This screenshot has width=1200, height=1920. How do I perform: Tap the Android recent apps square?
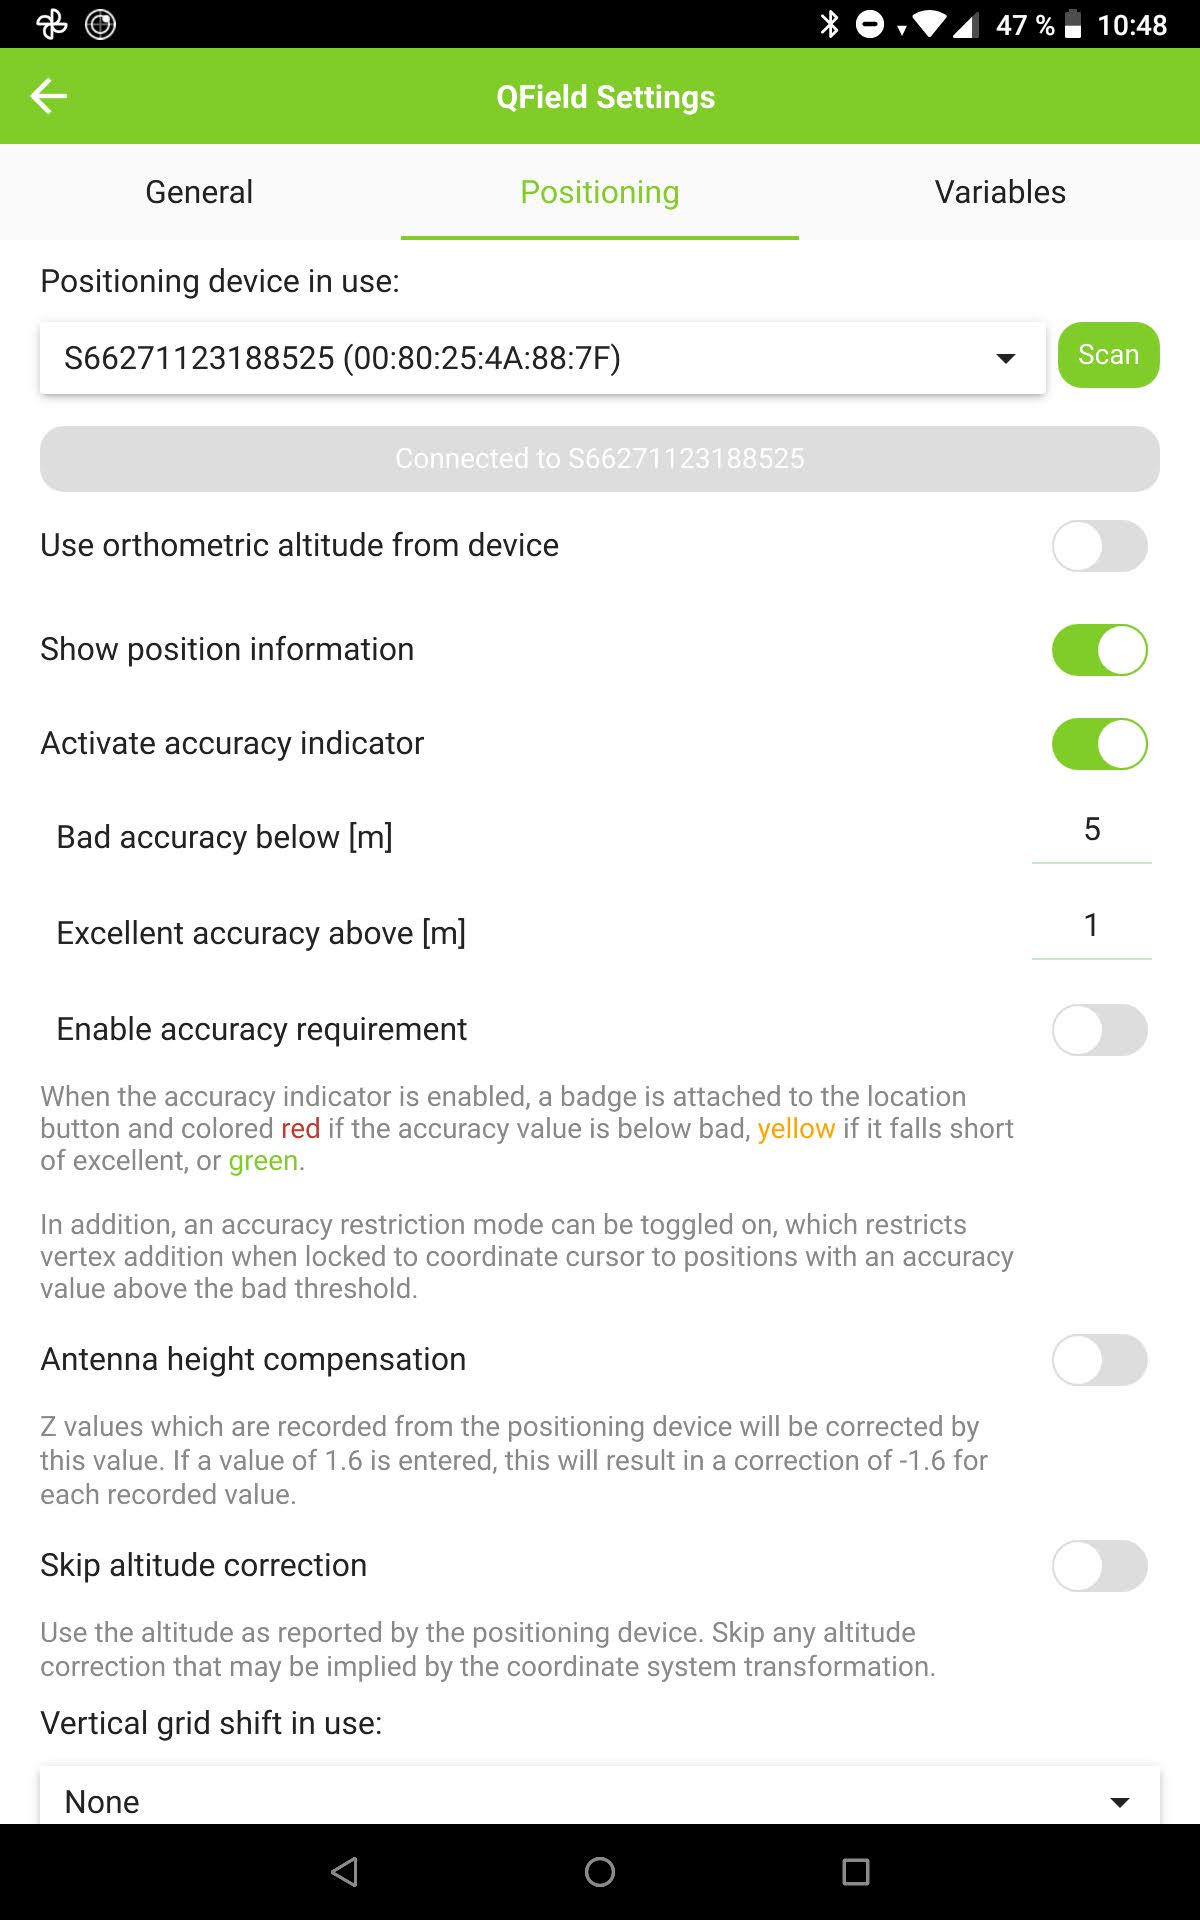pyautogui.click(x=856, y=1871)
